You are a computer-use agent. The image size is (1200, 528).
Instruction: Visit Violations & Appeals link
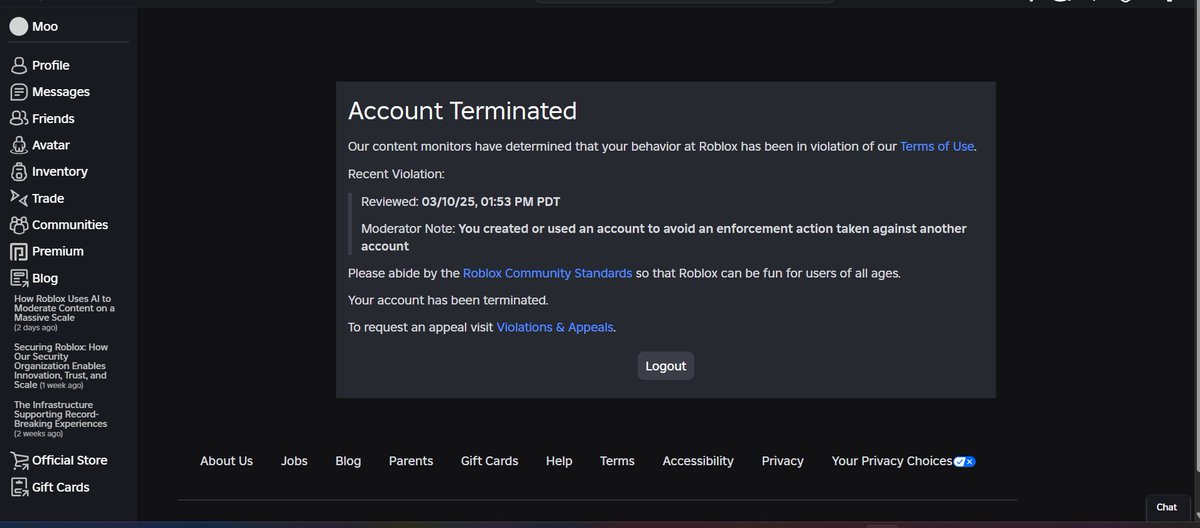(555, 327)
